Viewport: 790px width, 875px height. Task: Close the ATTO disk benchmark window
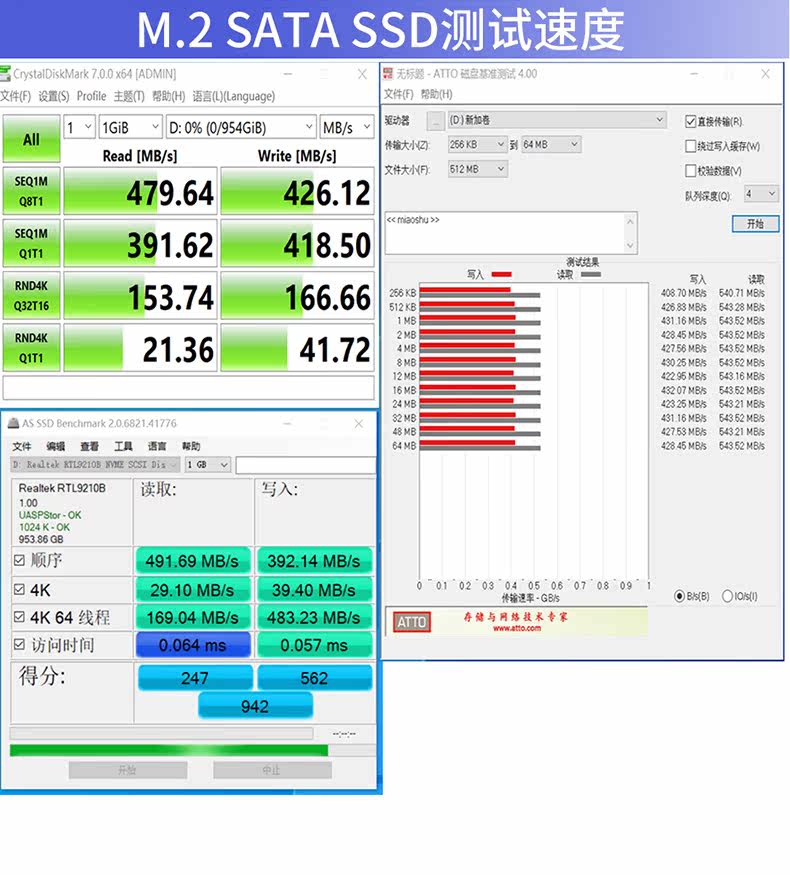[x=765, y=73]
